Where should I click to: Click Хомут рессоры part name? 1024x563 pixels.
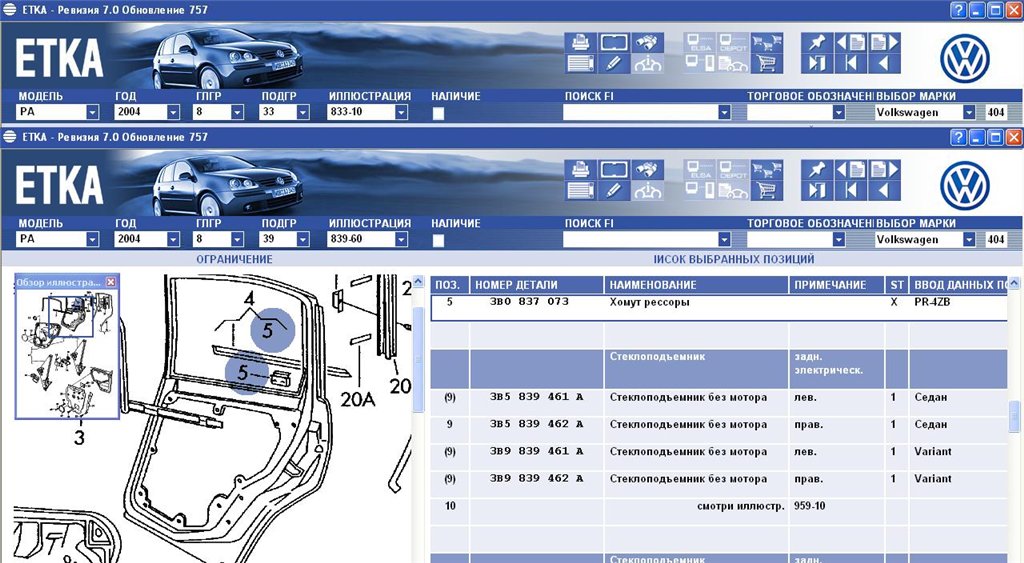tap(649, 302)
